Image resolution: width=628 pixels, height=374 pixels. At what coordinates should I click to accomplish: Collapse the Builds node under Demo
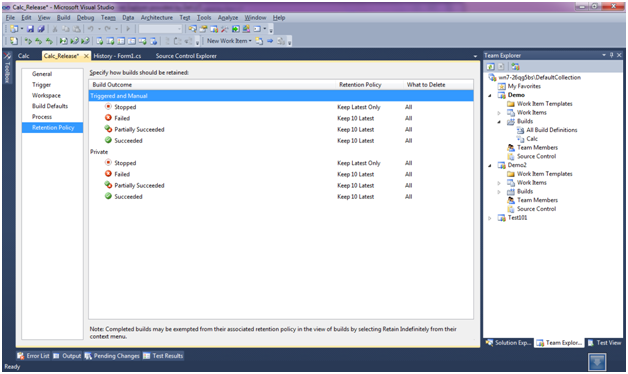coord(499,122)
